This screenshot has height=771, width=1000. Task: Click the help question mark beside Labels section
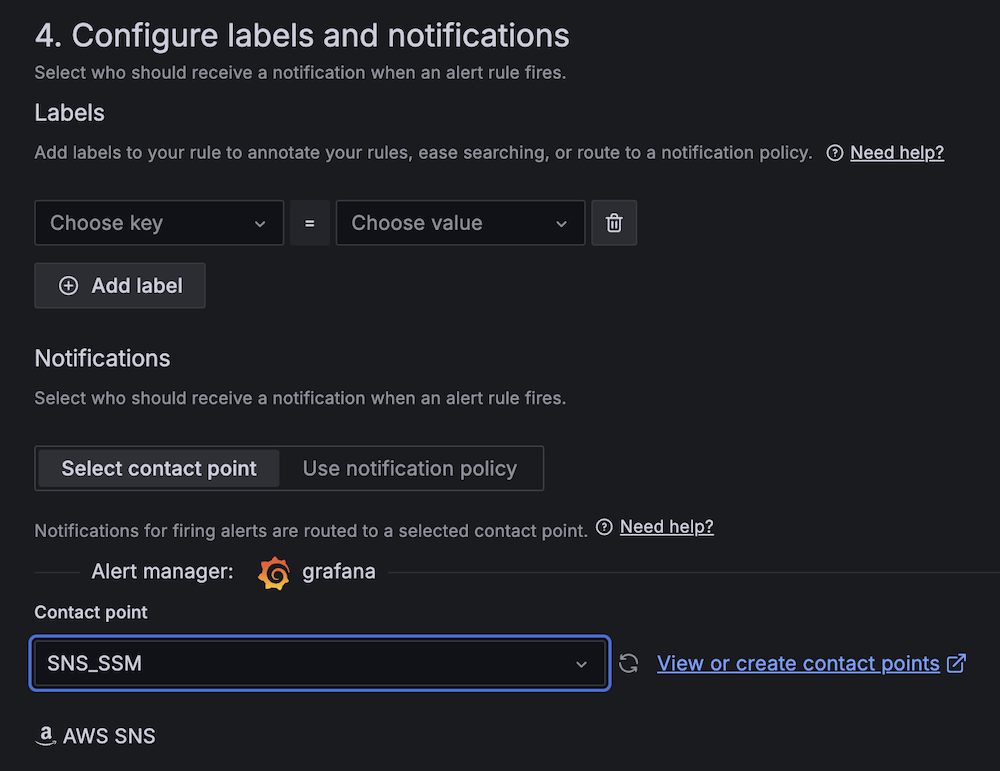pyautogui.click(x=835, y=152)
